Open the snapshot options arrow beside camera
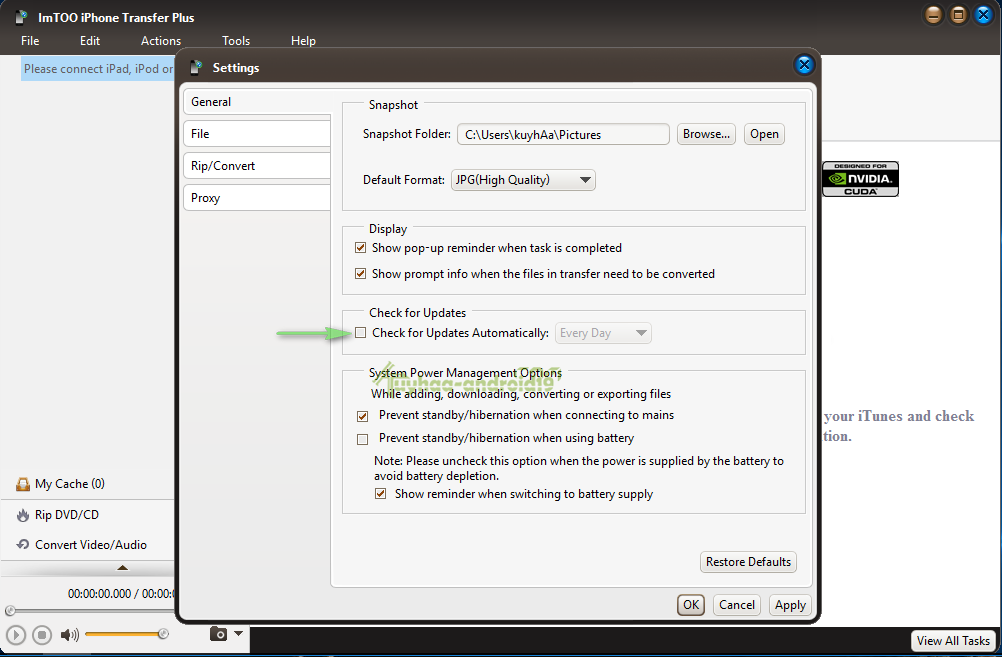 coord(238,633)
